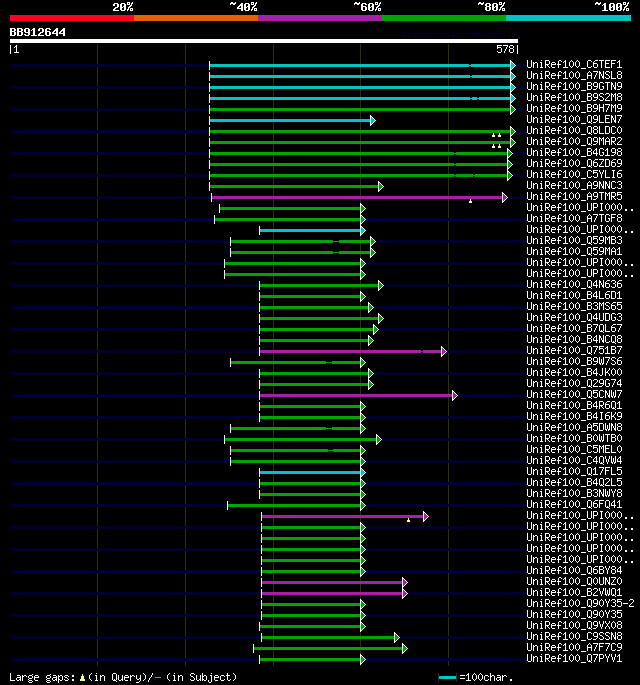Select the UniRef100_C4QVW4 label
Screen dimensions: 640x685
tap(574, 460)
